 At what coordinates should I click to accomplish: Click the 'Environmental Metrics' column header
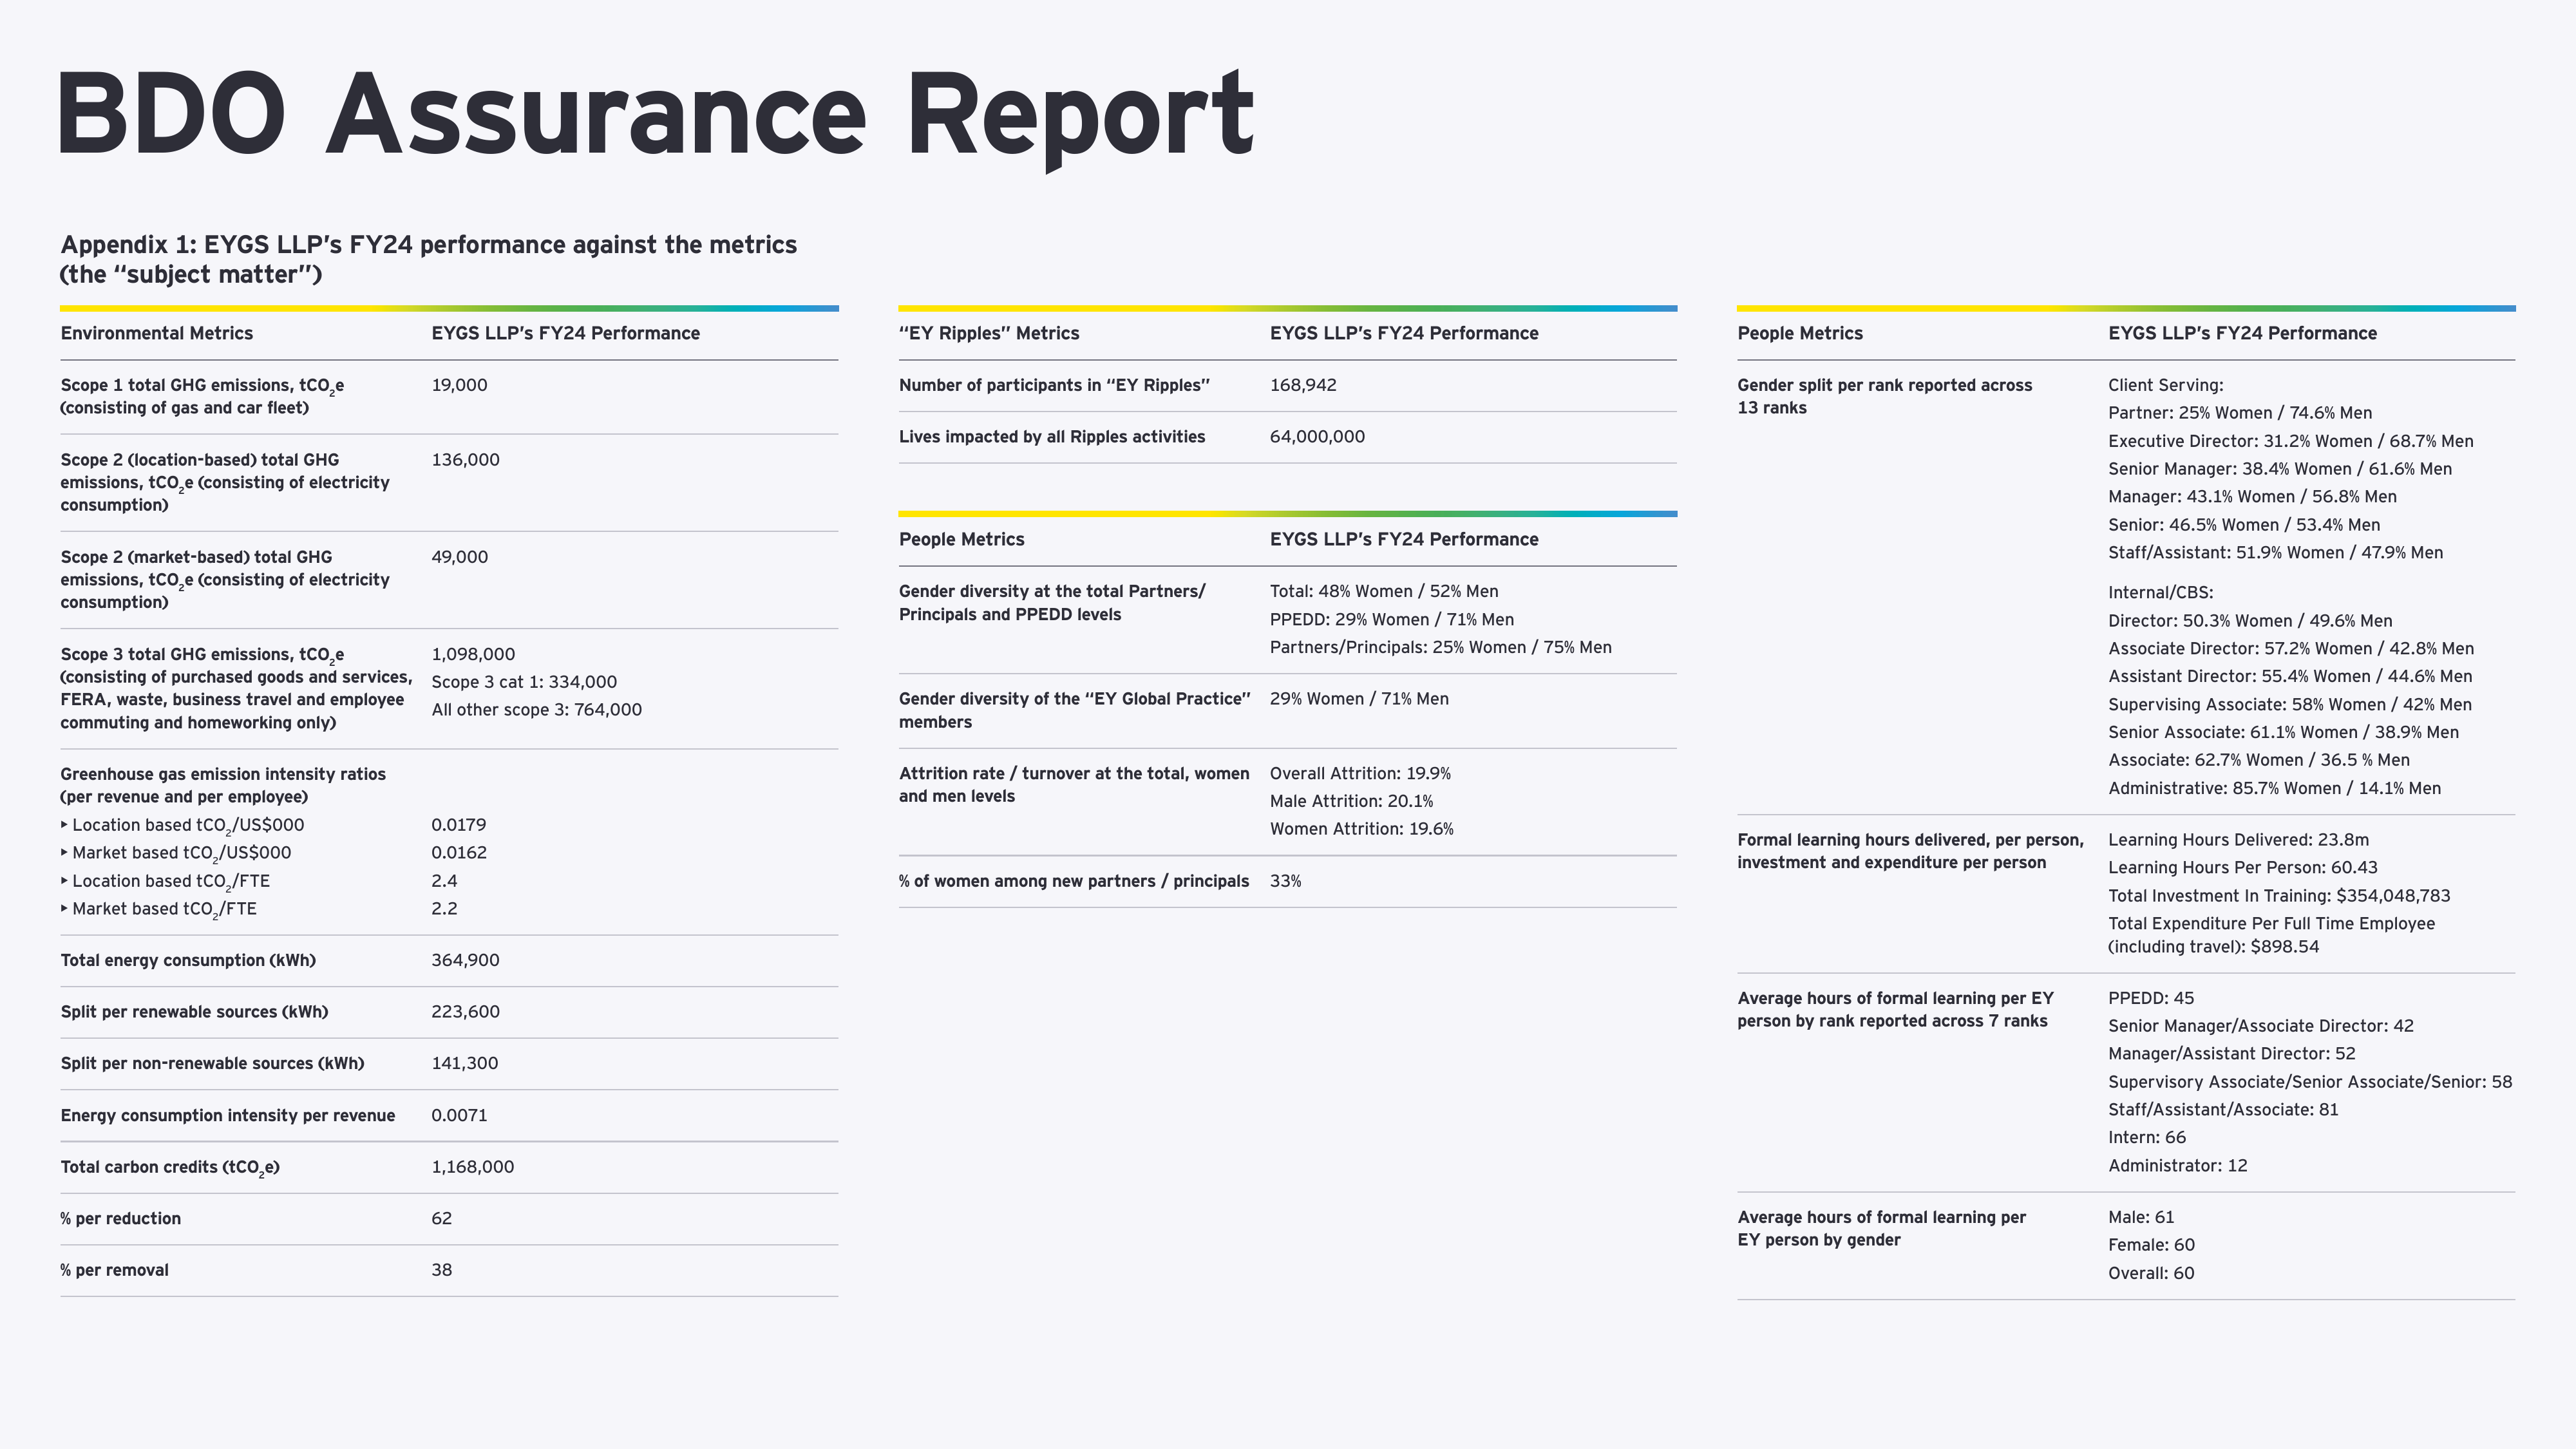click(157, 333)
